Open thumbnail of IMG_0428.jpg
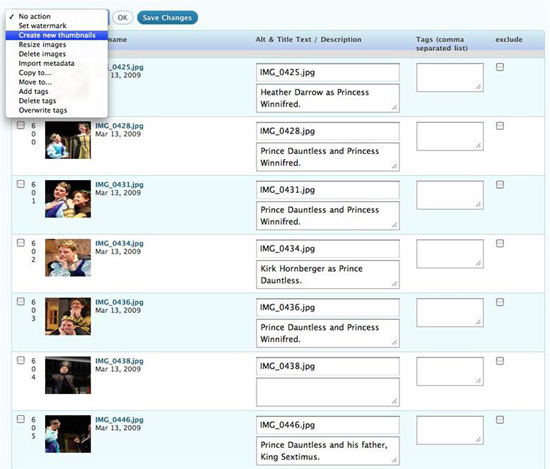 point(68,140)
